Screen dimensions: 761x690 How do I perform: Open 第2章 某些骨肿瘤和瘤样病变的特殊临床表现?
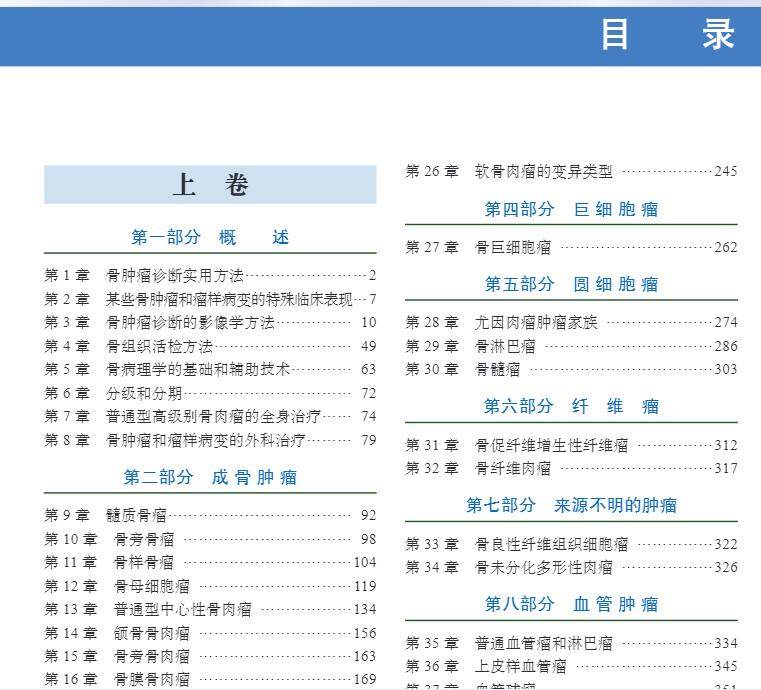point(210,299)
